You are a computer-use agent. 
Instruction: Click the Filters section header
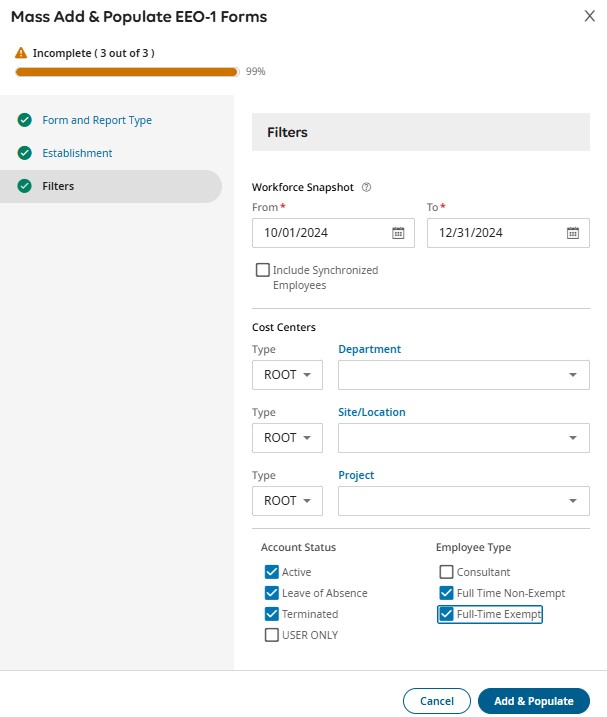pyautogui.click(x=421, y=132)
